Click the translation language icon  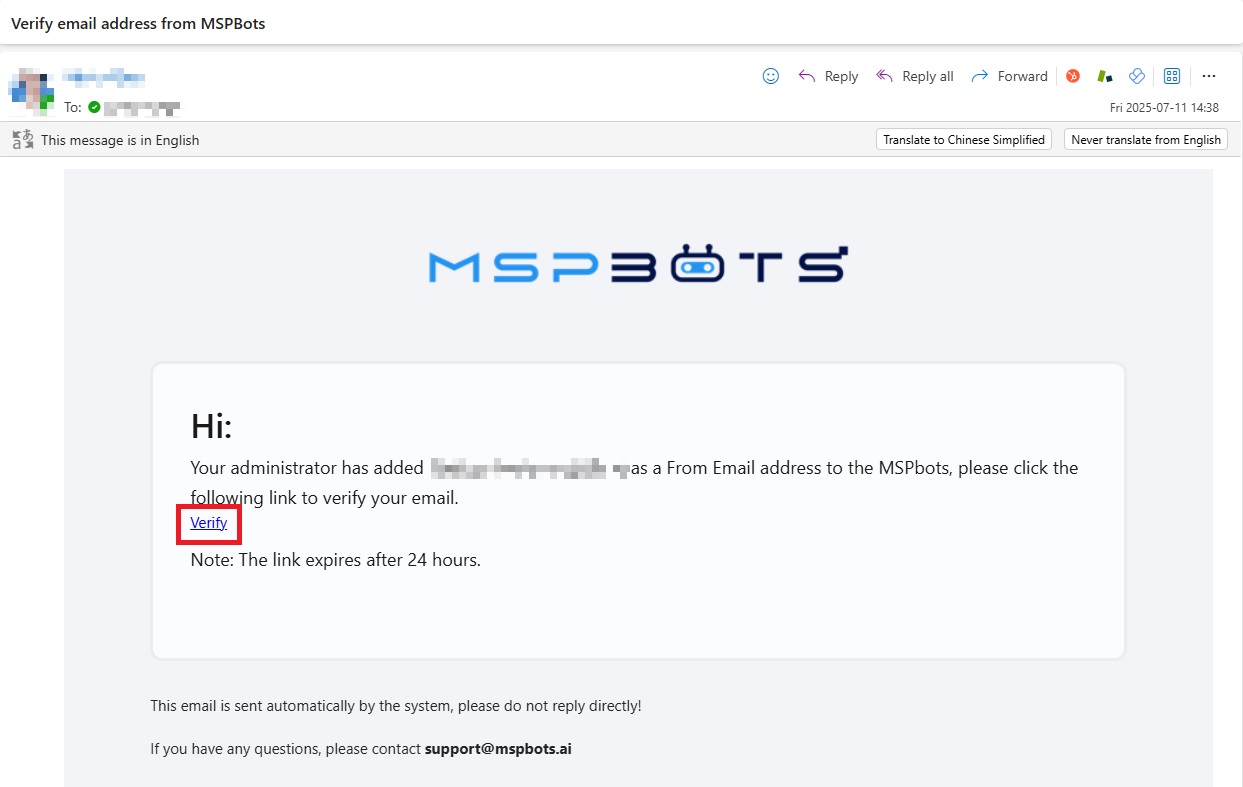click(22, 139)
